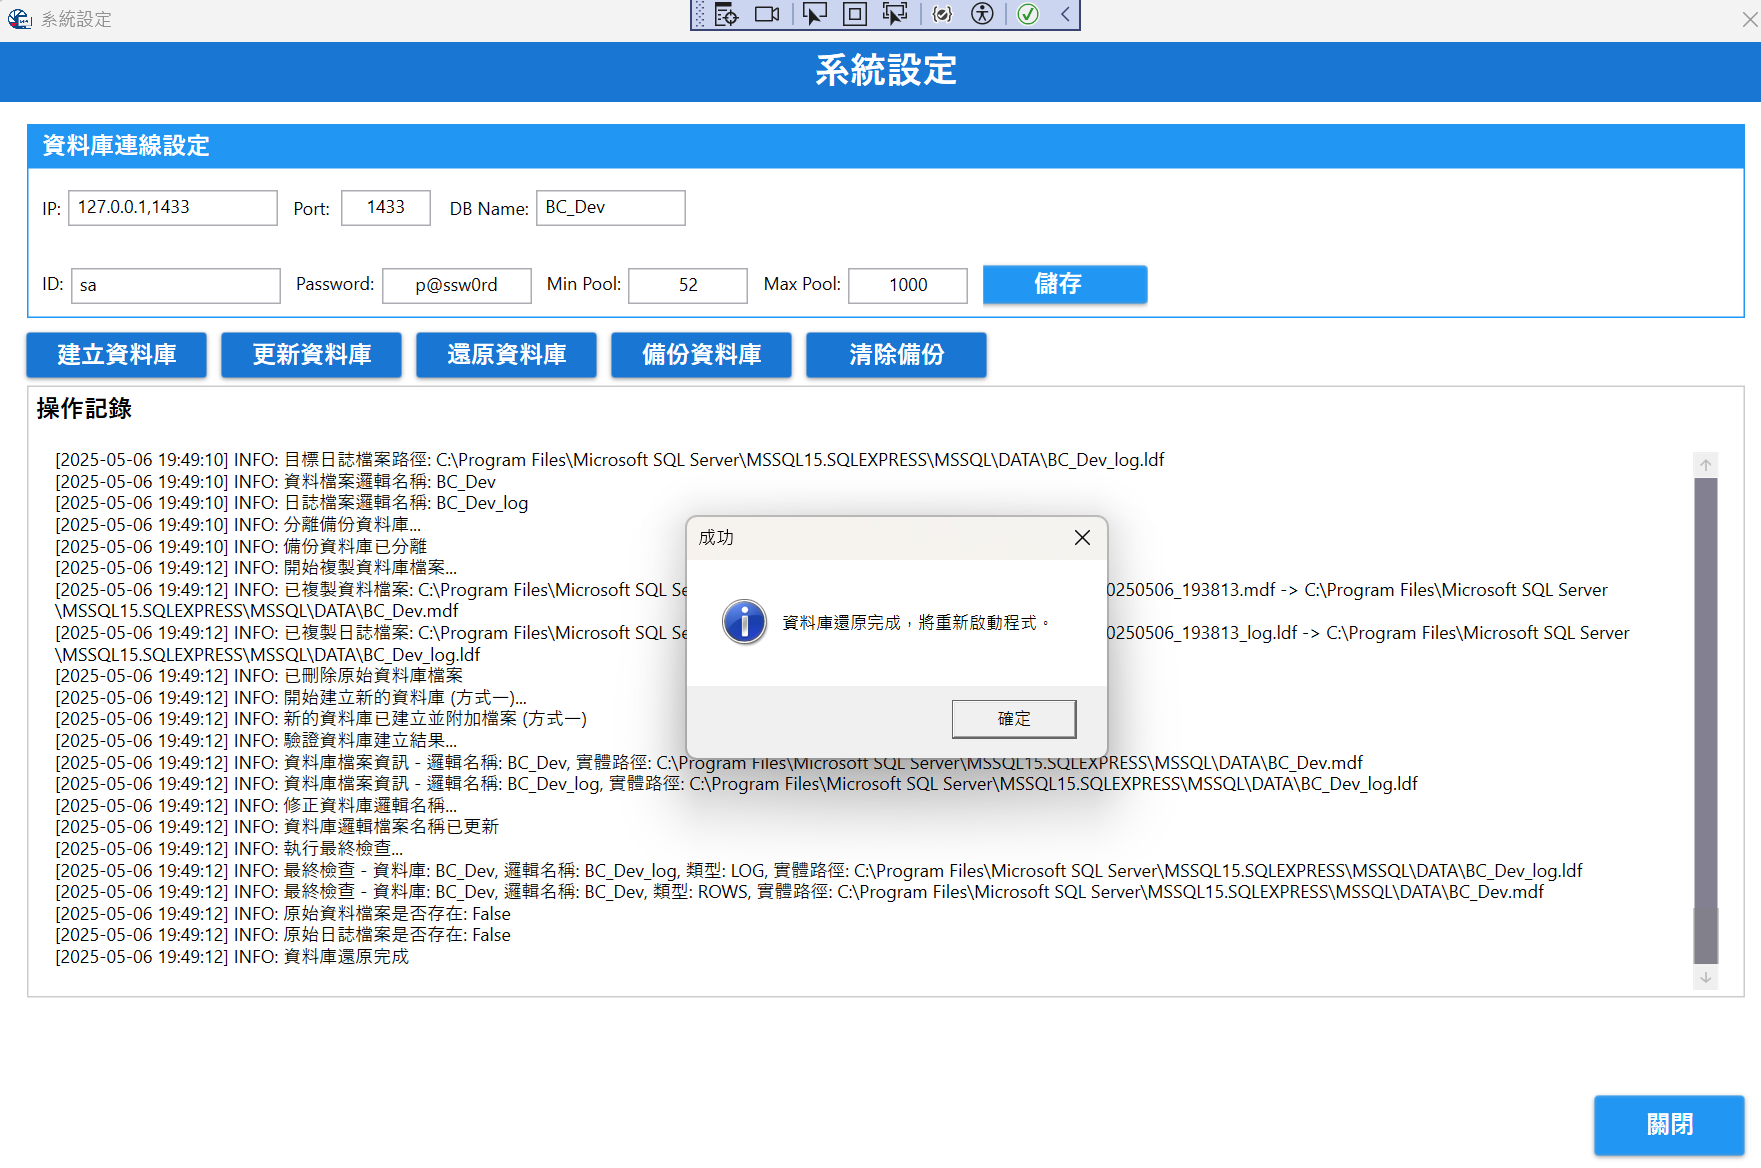This screenshot has height=1168, width=1761.
Task: Click the braces-with-checkmark binding failures icon
Action: [x=942, y=14]
